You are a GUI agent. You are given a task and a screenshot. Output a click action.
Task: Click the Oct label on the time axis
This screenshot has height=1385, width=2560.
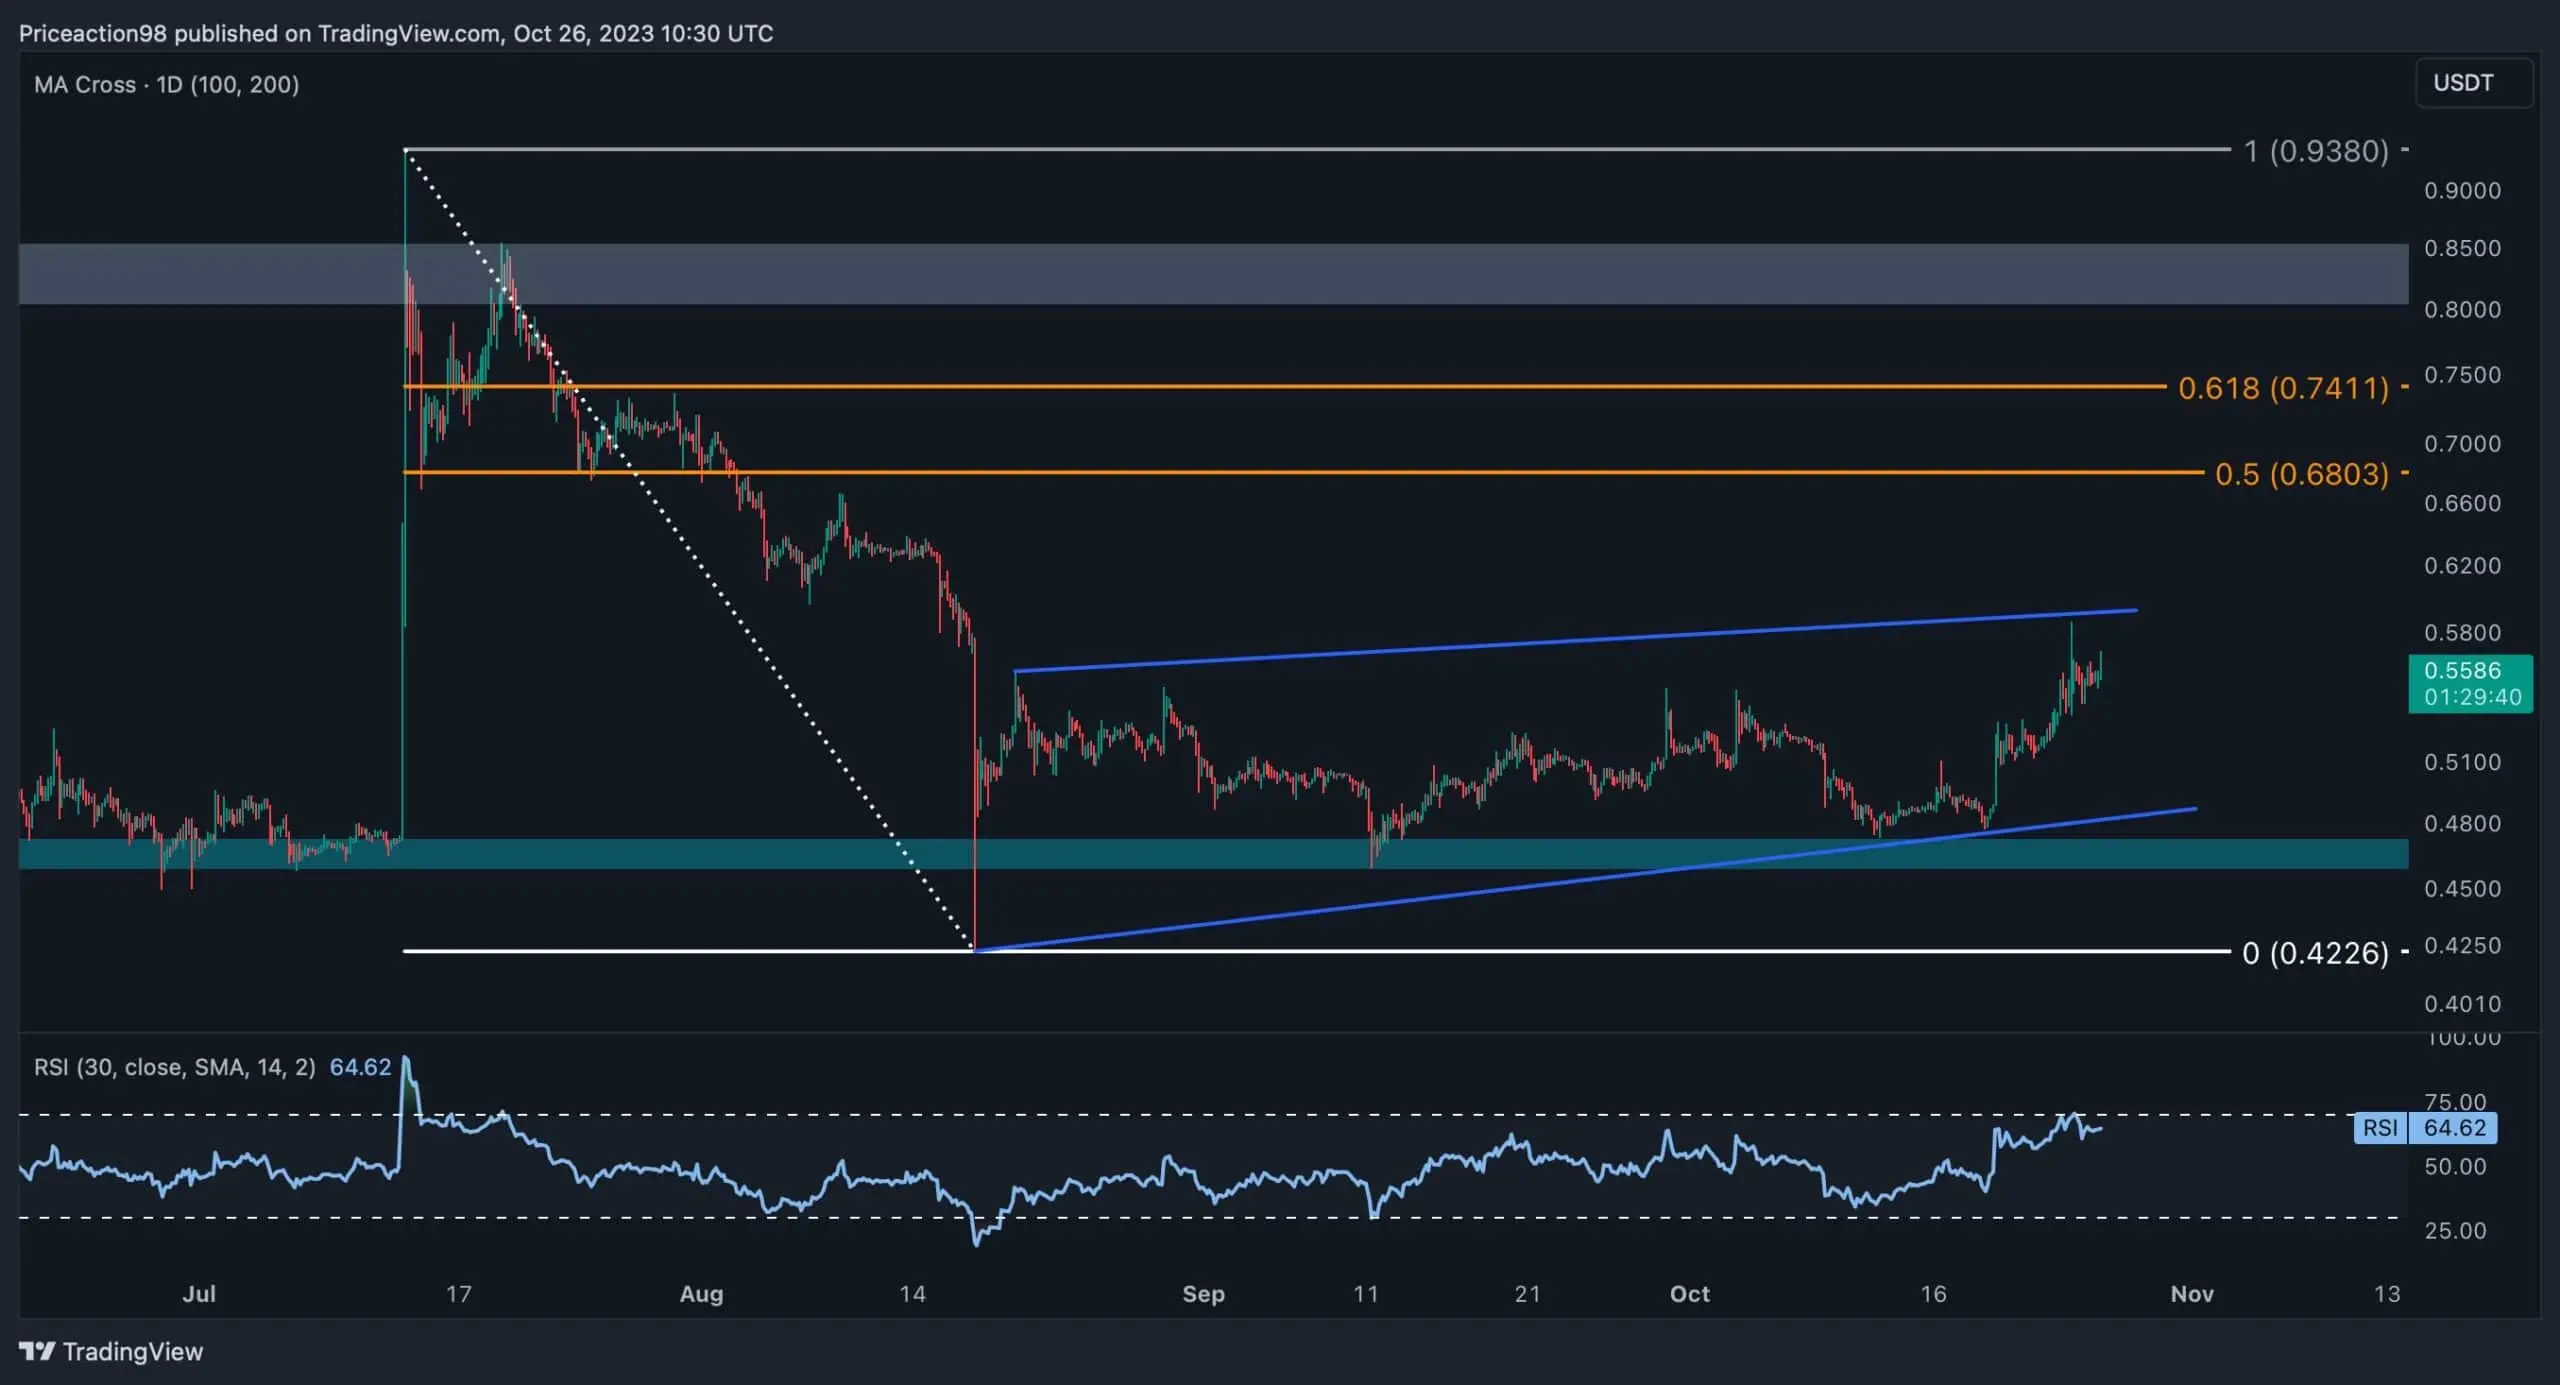click(x=1692, y=1293)
